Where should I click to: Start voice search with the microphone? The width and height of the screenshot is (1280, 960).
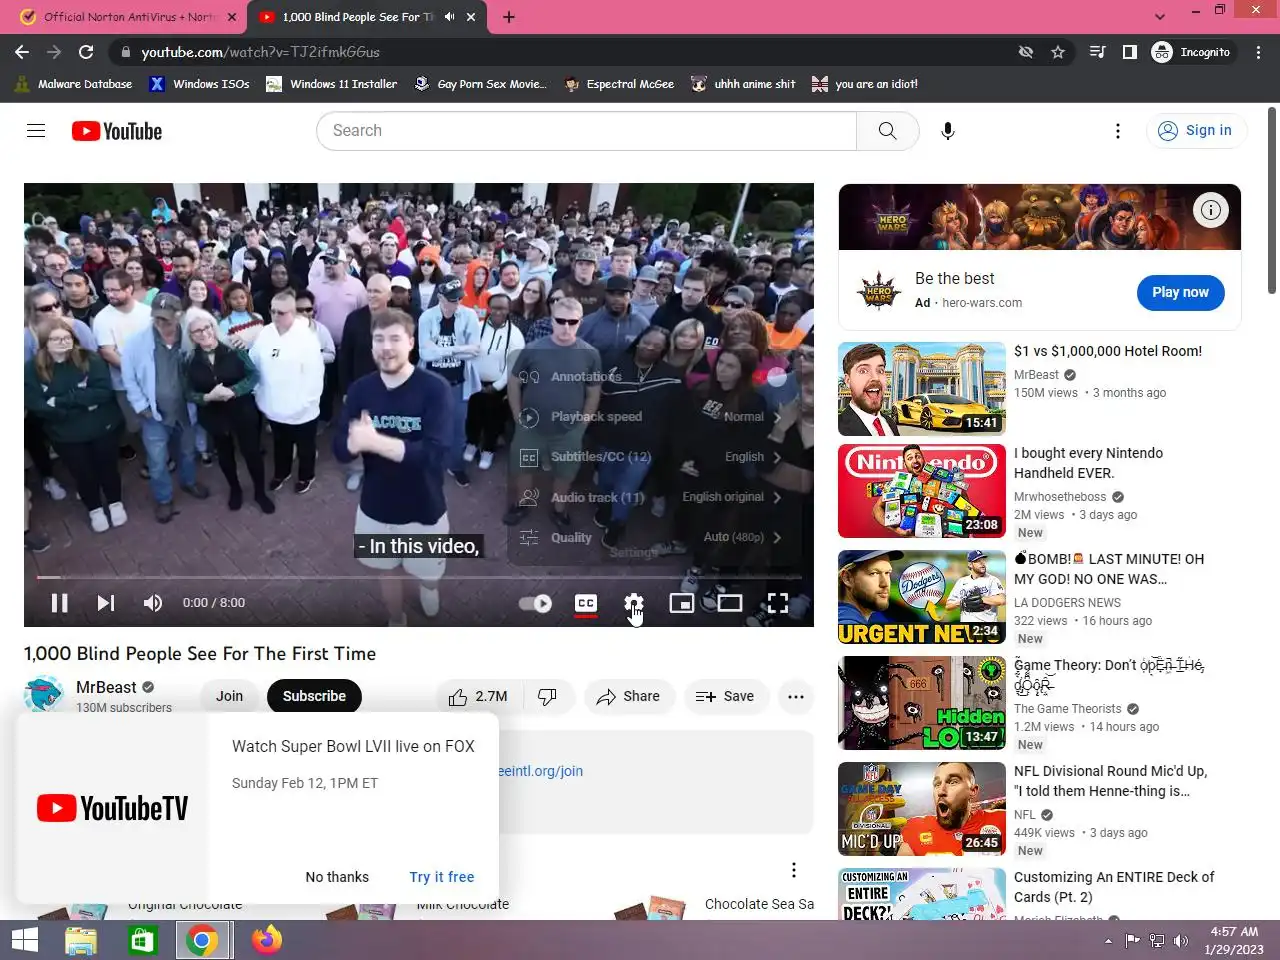(948, 131)
